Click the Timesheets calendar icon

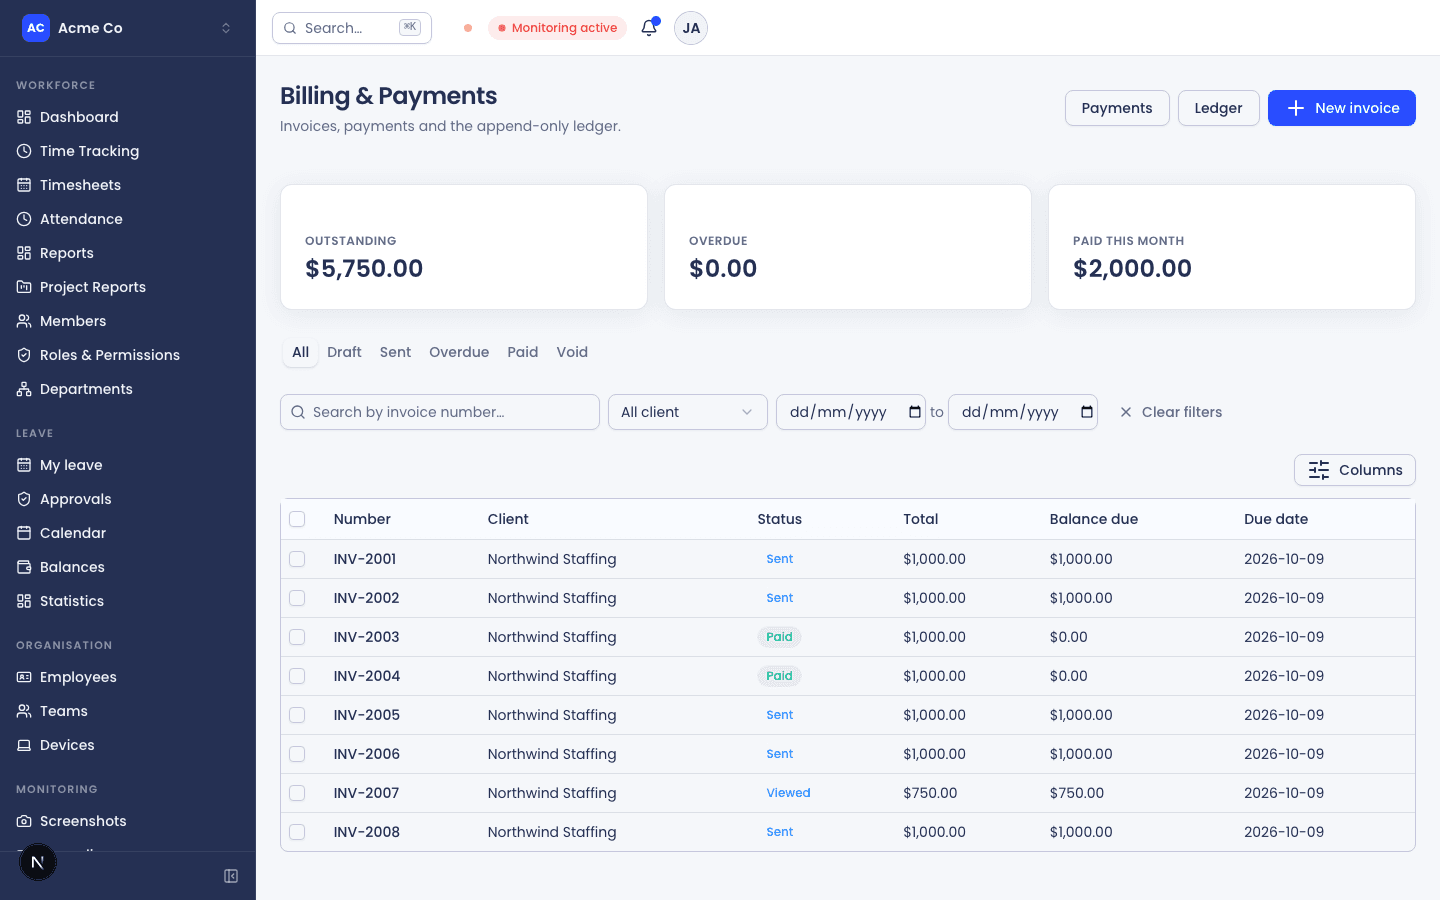point(24,185)
